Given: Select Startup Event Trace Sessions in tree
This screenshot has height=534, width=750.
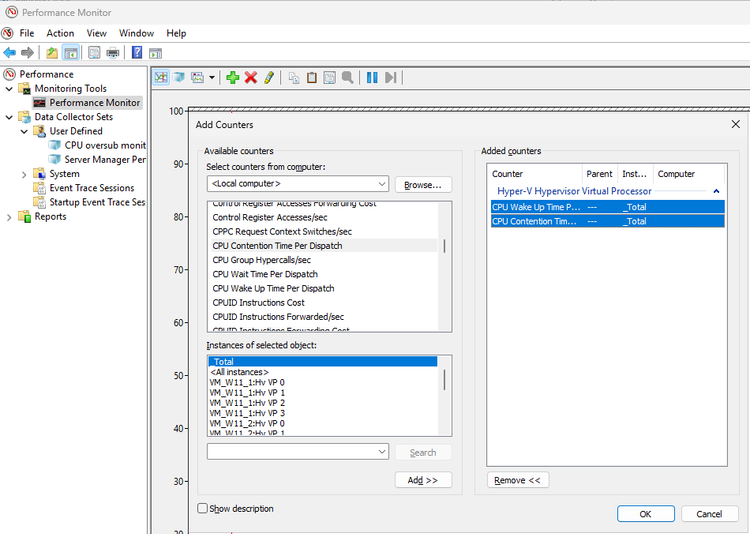Looking at the screenshot, I should (x=97, y=202).
